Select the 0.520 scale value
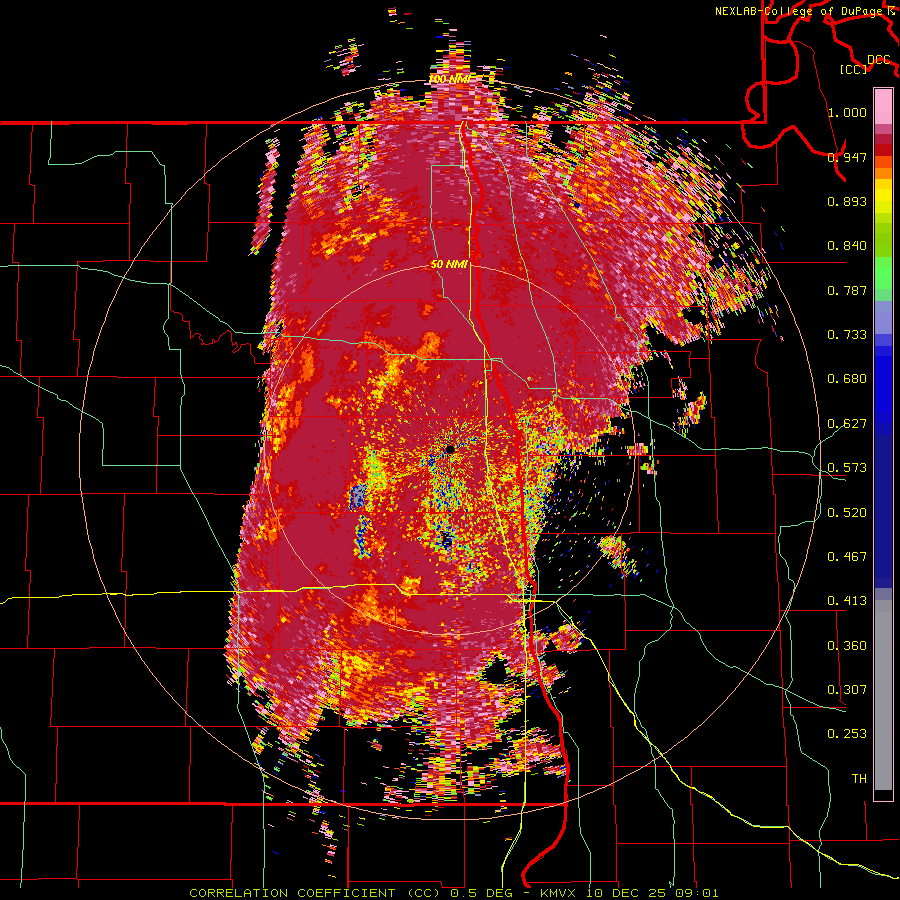The height and width of the screenshot is (900, 900). (847, 513)
